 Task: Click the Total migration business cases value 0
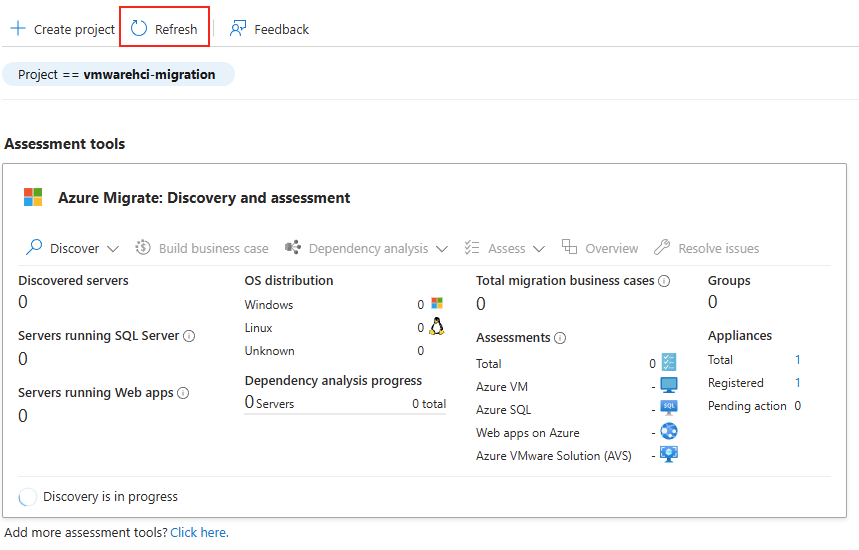[481, 304]
